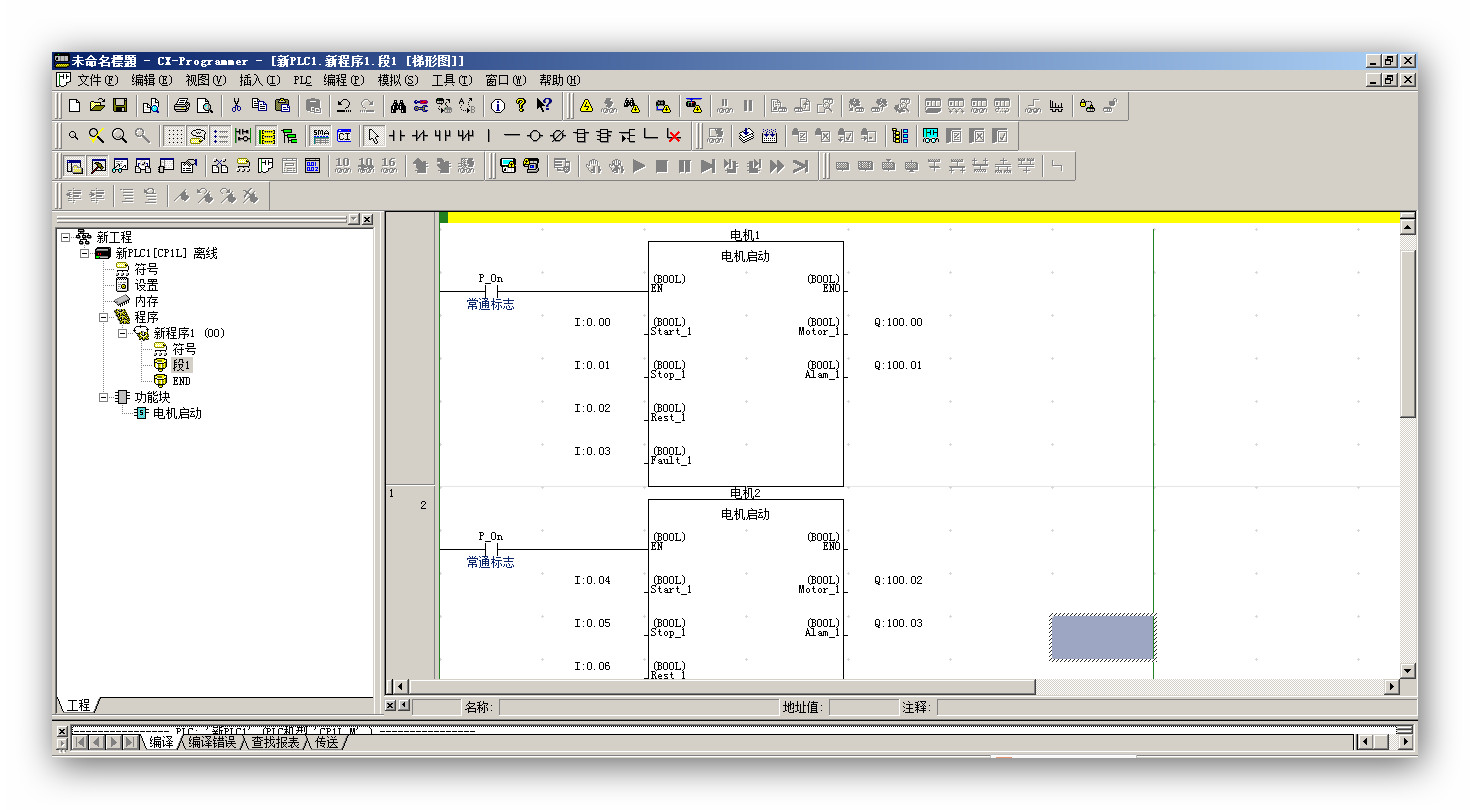
Task: Click the Print icon in the toolbar
Action: (x=181, y=105)
